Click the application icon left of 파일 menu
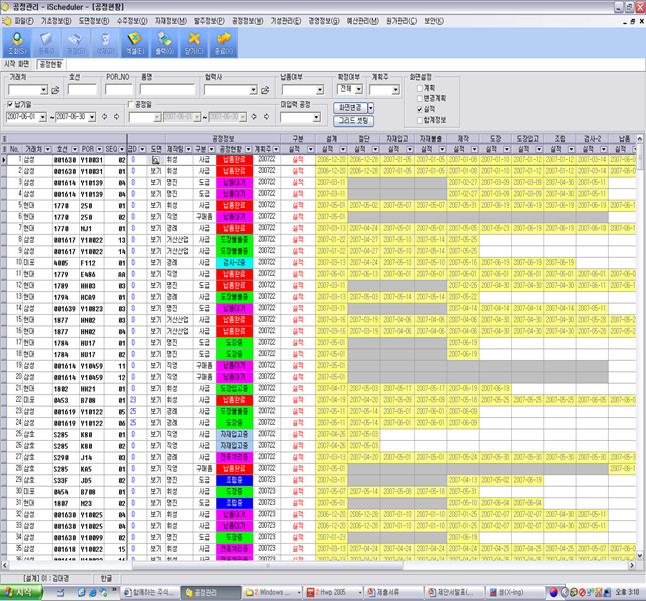 click(x=7, y=21)
